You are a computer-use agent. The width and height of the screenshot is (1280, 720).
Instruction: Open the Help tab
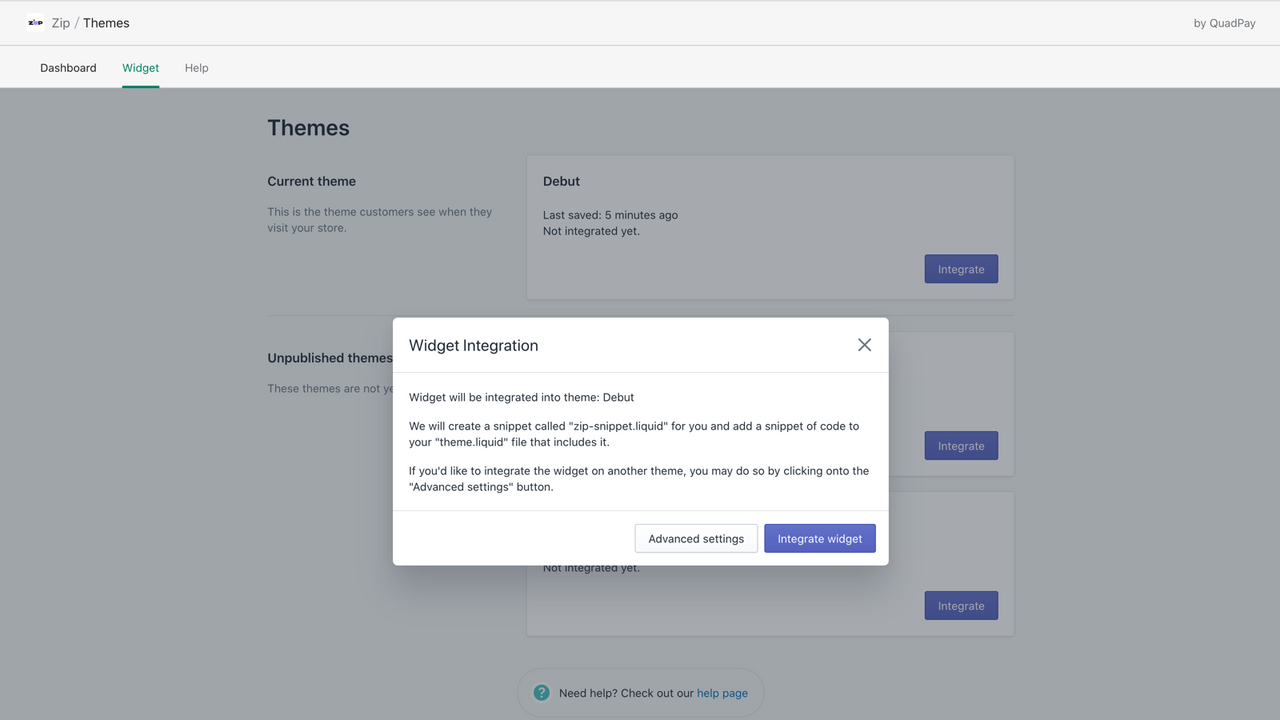[196, 67]
